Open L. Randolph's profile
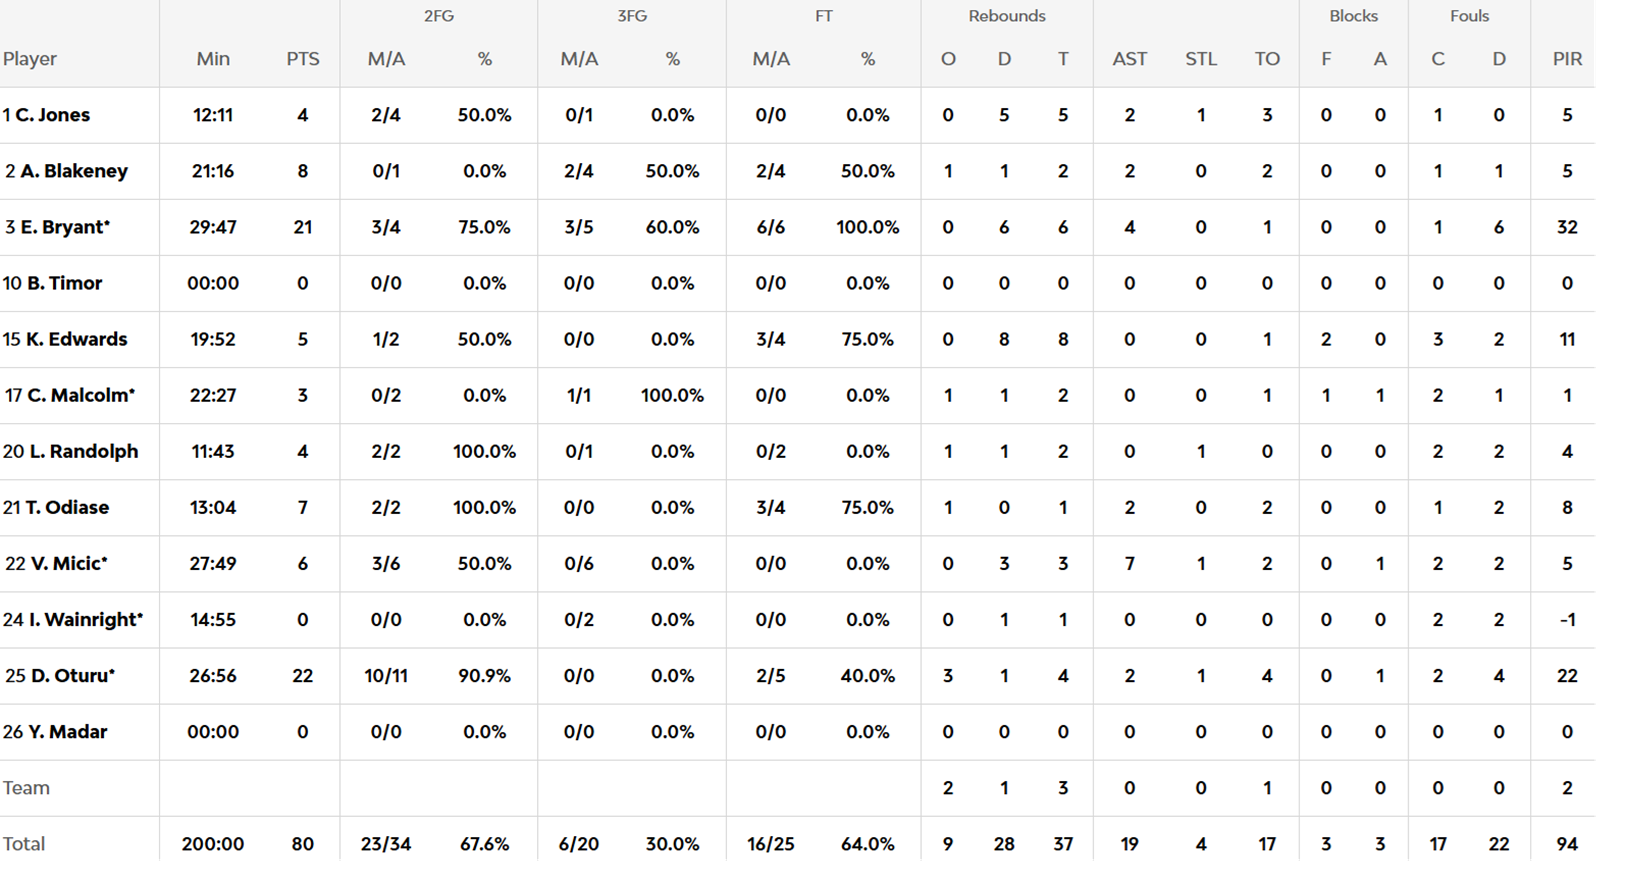Screen dimensions: 1627x881 click(x=83, y=451)
